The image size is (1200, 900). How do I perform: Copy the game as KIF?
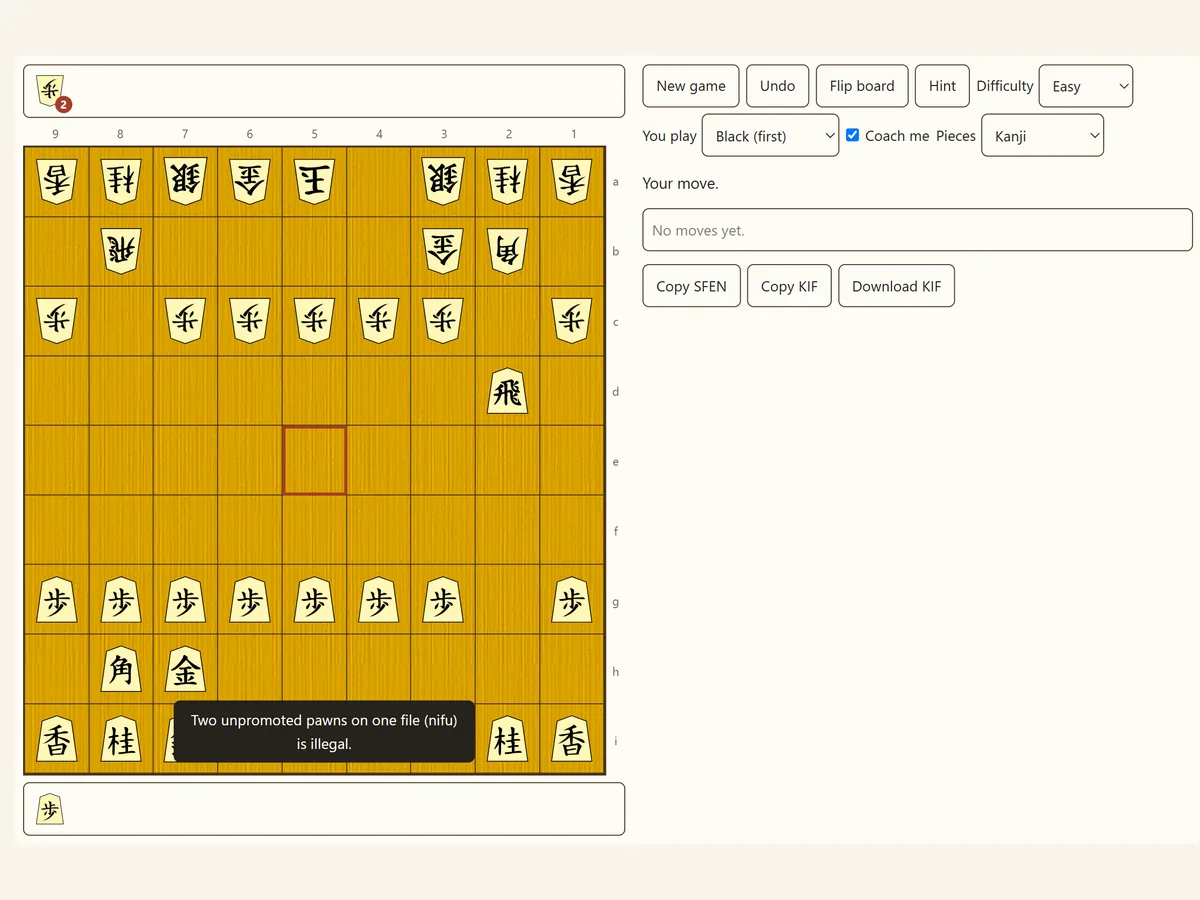pos(789,286)
